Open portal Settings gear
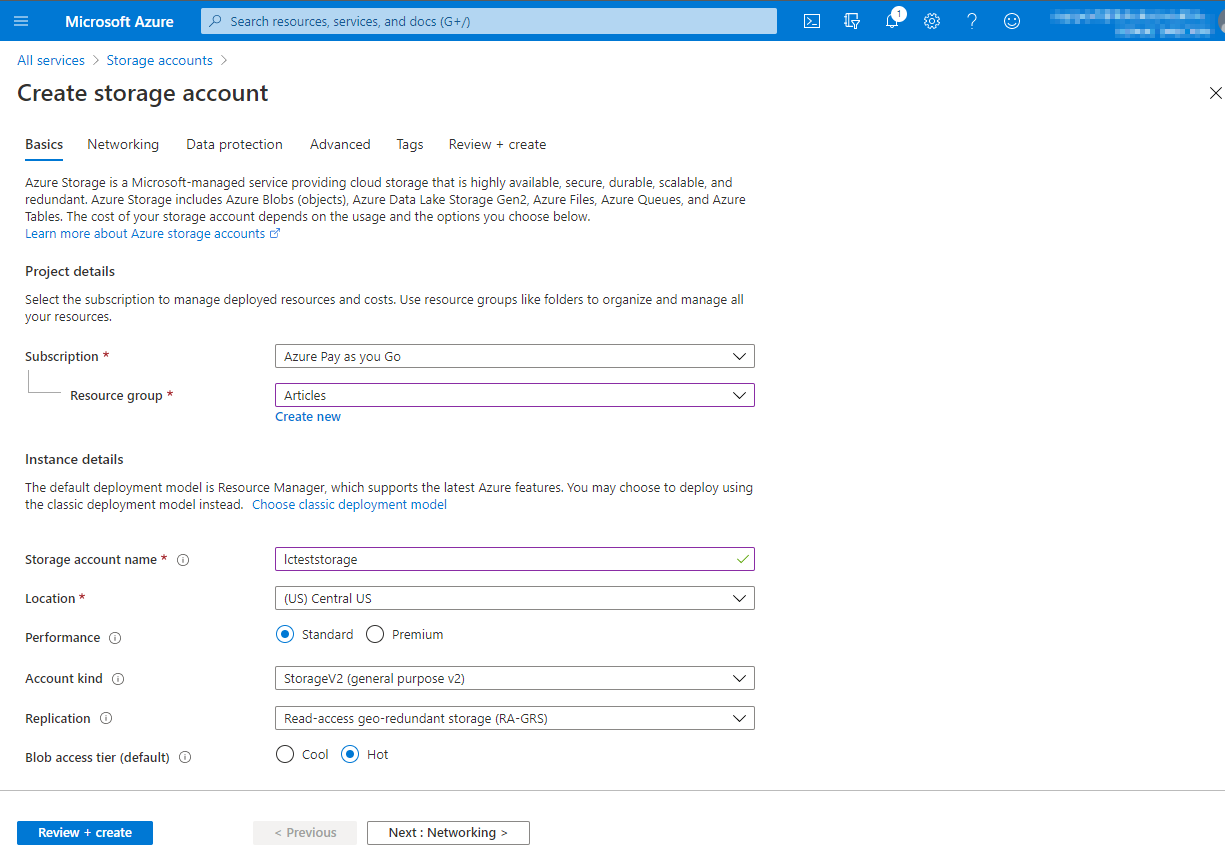 point(932,21)
